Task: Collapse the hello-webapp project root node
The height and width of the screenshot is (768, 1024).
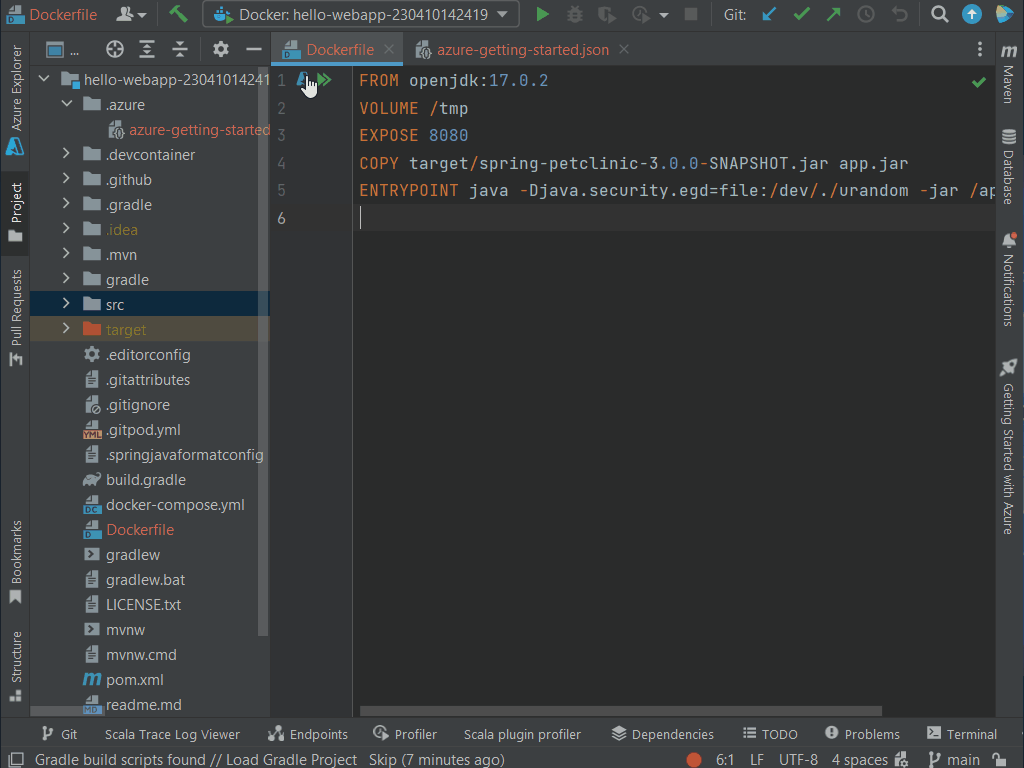Action: pos(44,79)
